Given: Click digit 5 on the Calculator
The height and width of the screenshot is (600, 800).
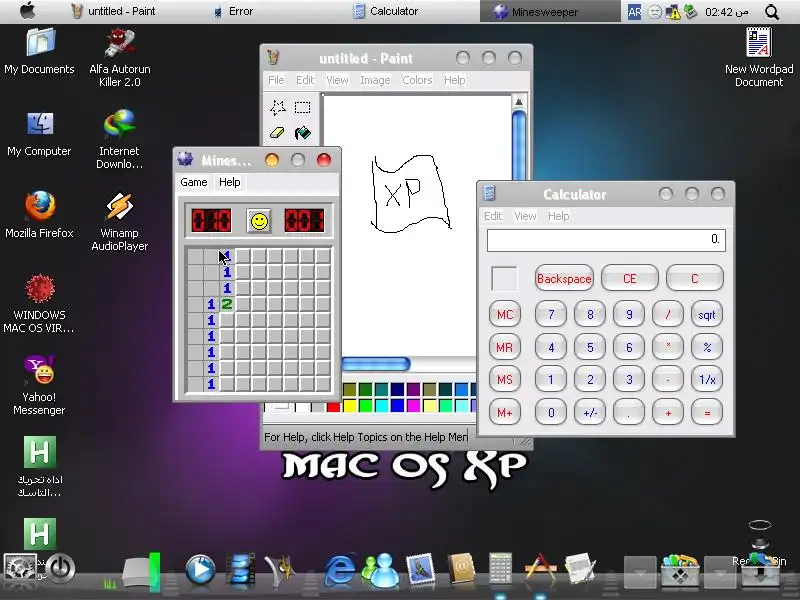Looking at the screenshot, I should pyautogui.click(x=590, y=347).
